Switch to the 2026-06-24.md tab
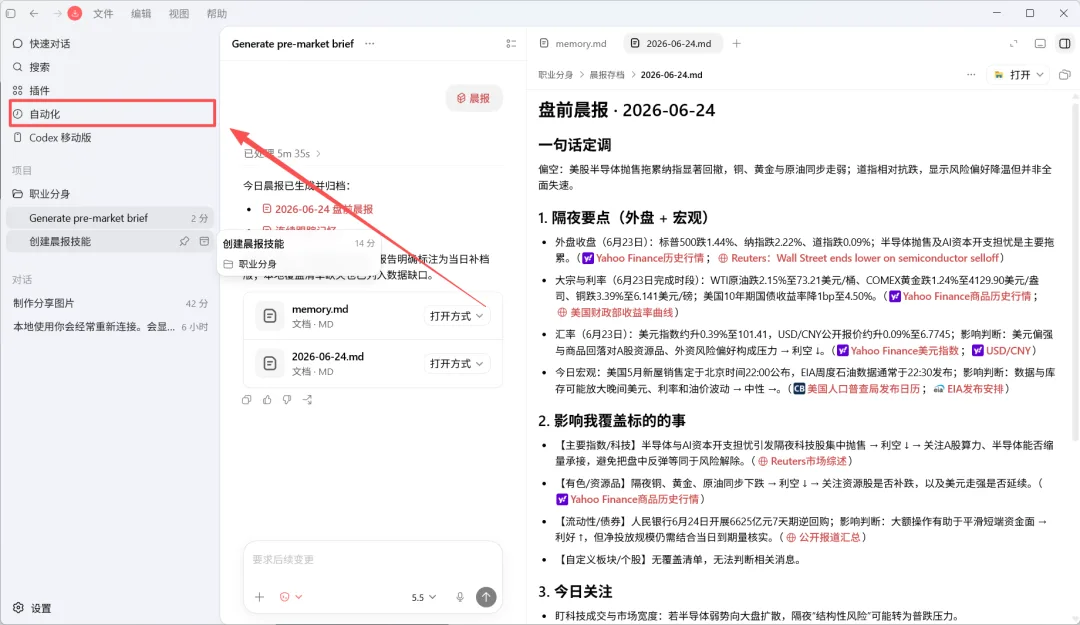 (x=671, y=43)
